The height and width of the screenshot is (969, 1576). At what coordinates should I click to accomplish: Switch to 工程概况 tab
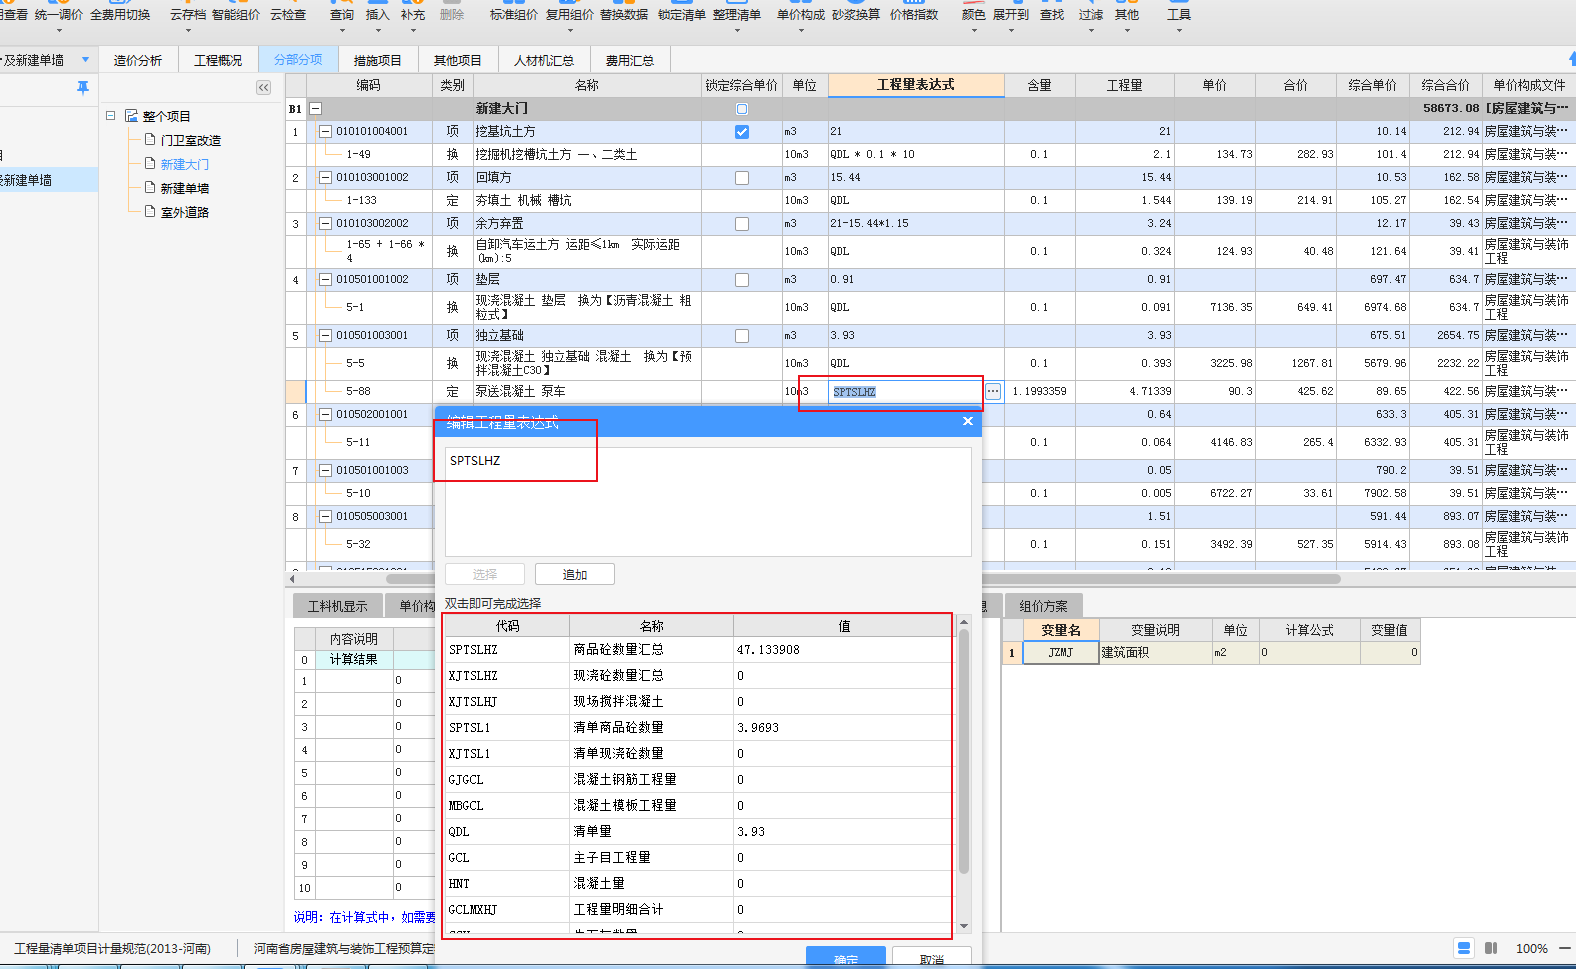point(218,60)
